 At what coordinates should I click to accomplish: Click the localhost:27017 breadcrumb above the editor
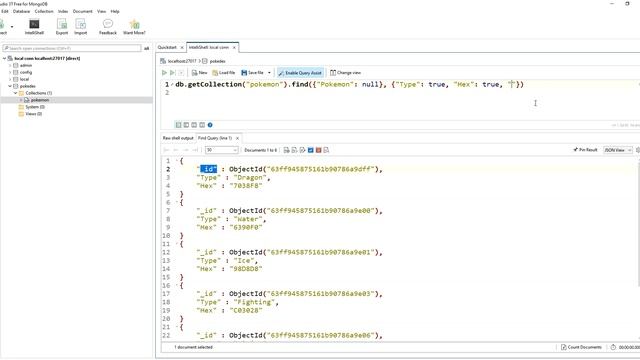click(x=182, y=61)
